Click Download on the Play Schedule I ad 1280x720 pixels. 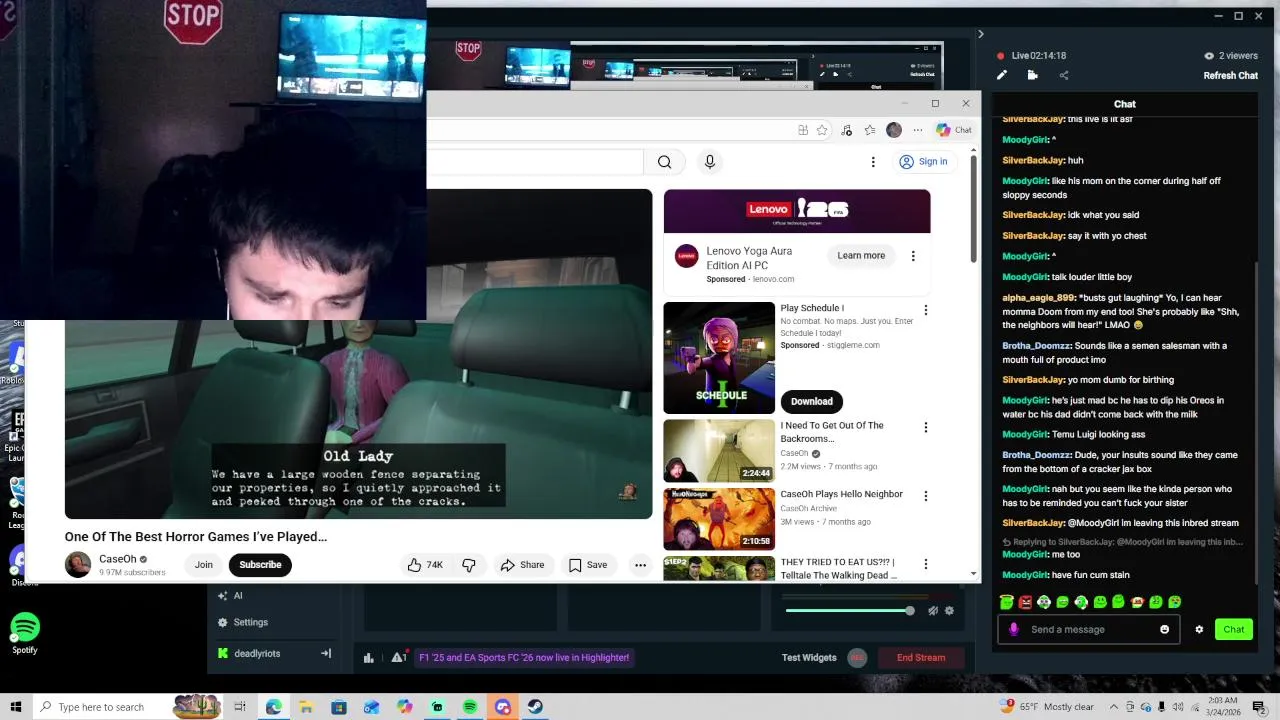coord(811,401)
